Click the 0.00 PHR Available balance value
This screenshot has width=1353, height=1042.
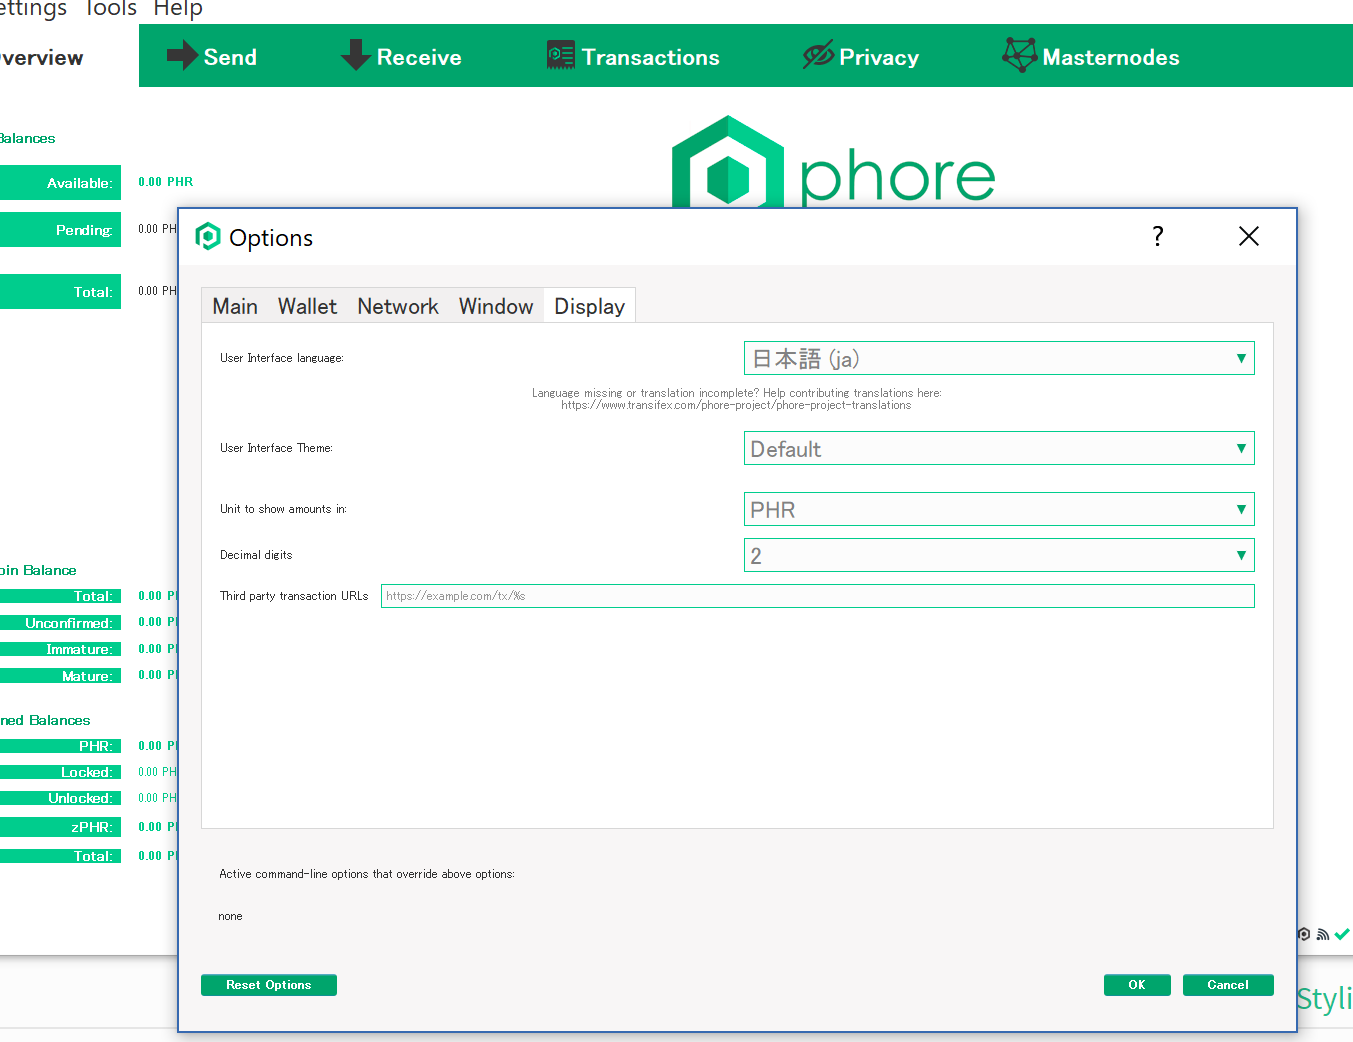point(166,182)
